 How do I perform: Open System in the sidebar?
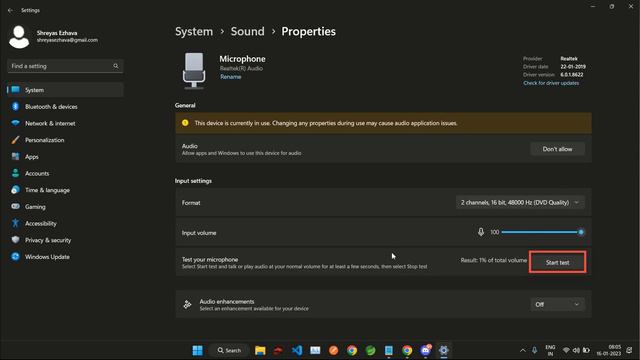(65, 90)
